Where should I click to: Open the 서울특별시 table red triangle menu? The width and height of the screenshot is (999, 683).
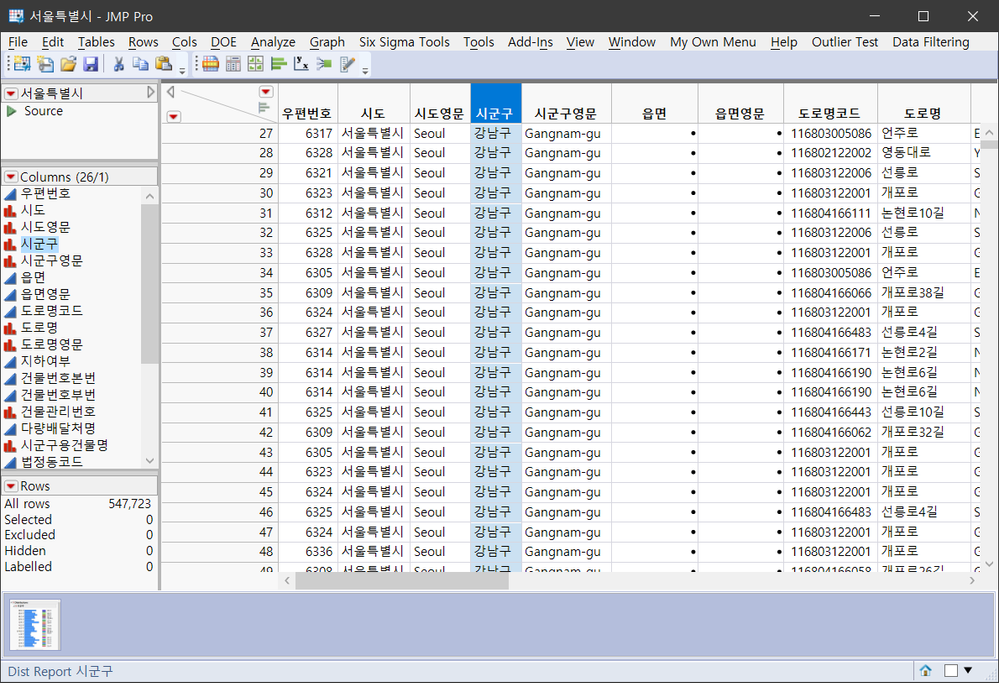[x=11, y=94]
